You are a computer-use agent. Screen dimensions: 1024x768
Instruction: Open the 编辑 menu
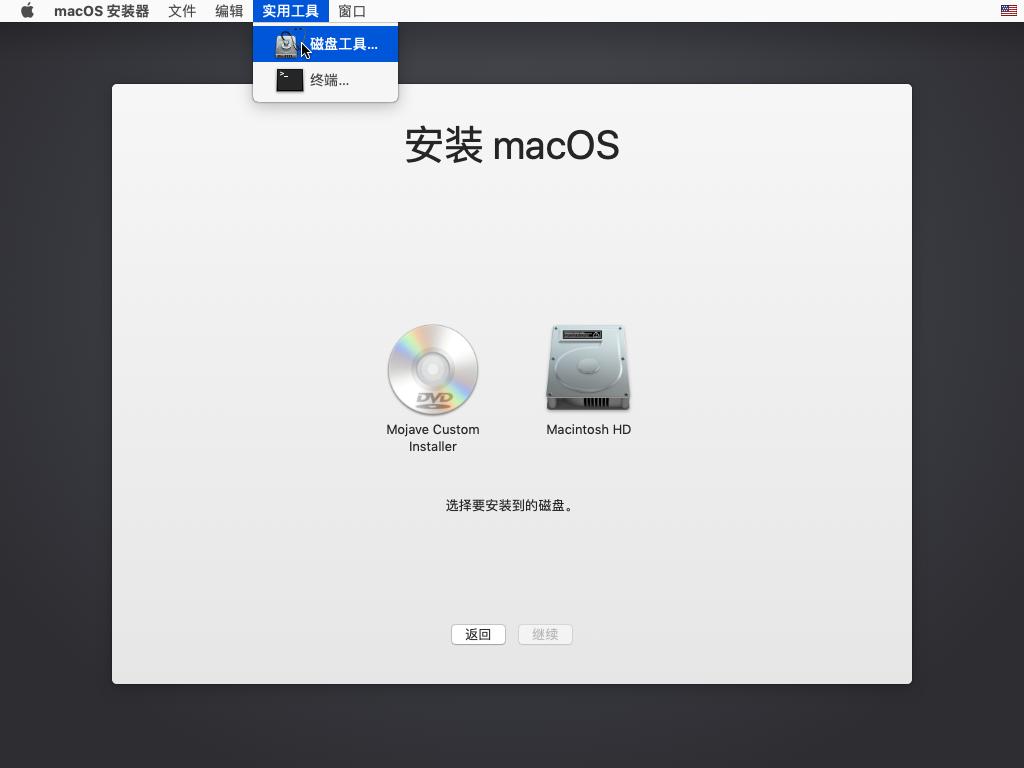click(231, 11)
